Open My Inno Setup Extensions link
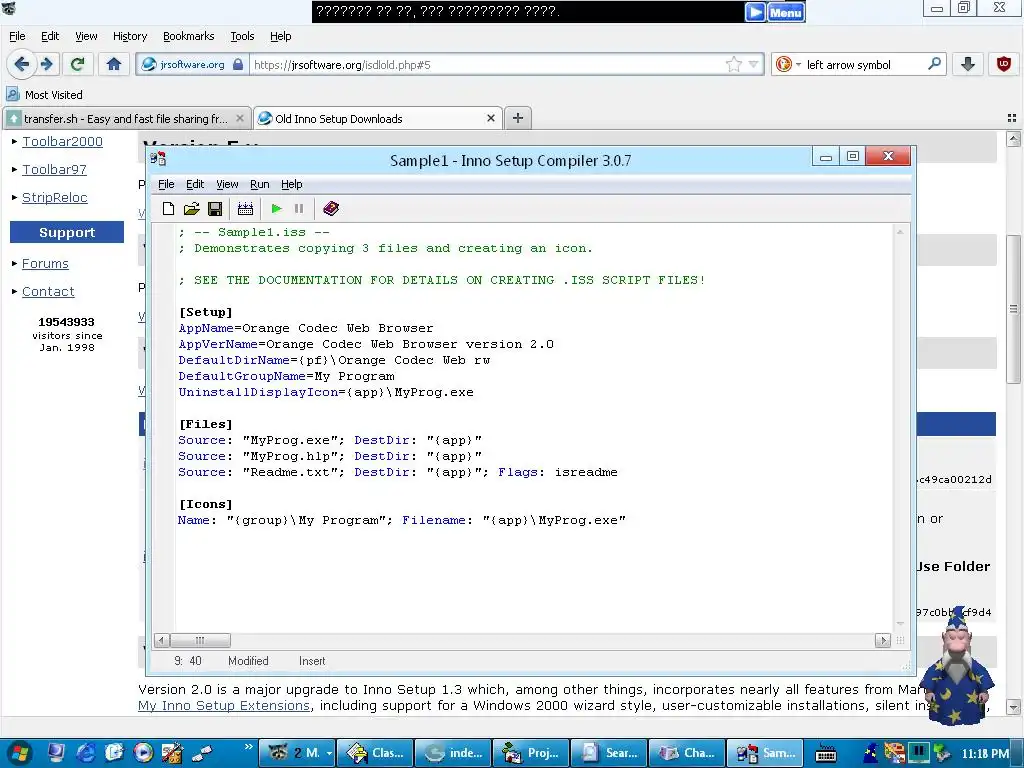This screenshot has height=768, width=1024. click(x=224, y=706)
